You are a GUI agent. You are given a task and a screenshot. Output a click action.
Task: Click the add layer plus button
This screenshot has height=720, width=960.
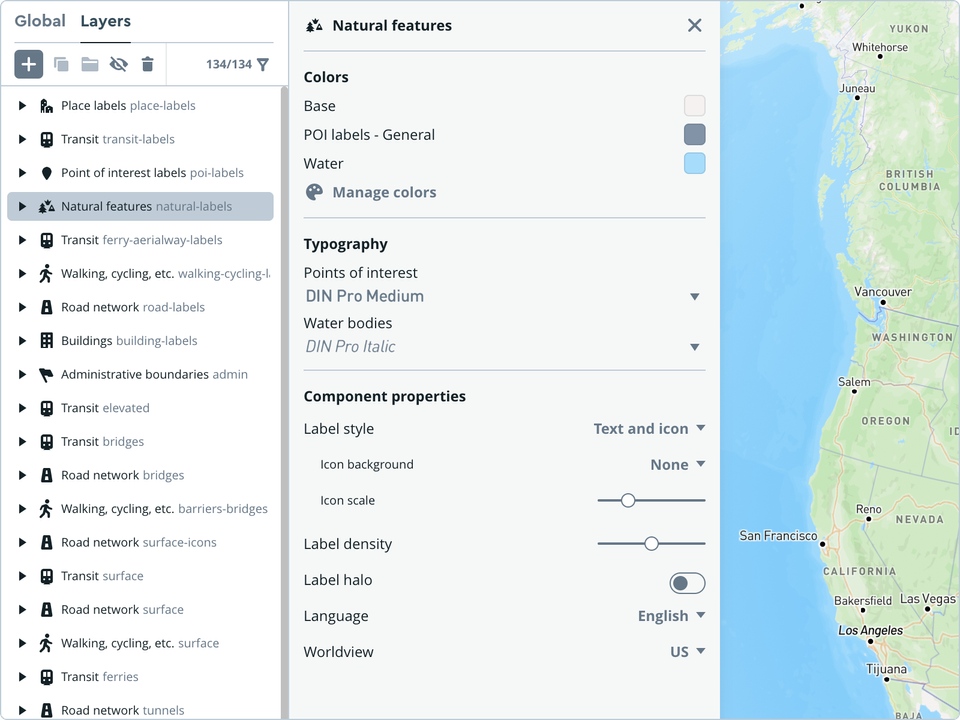28,64
